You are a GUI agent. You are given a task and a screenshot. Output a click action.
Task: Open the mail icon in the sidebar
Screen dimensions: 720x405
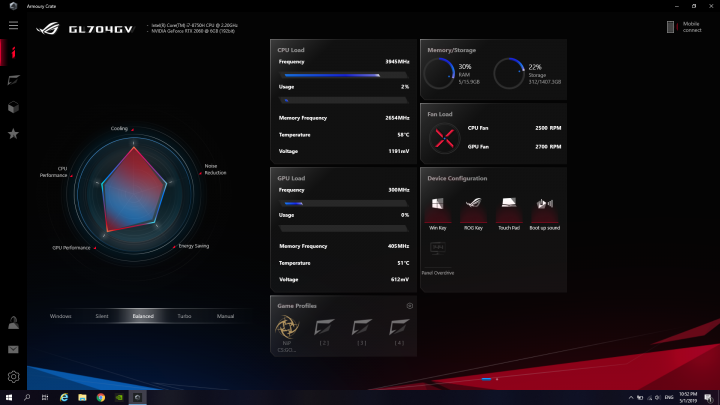[x=13, y=349]
